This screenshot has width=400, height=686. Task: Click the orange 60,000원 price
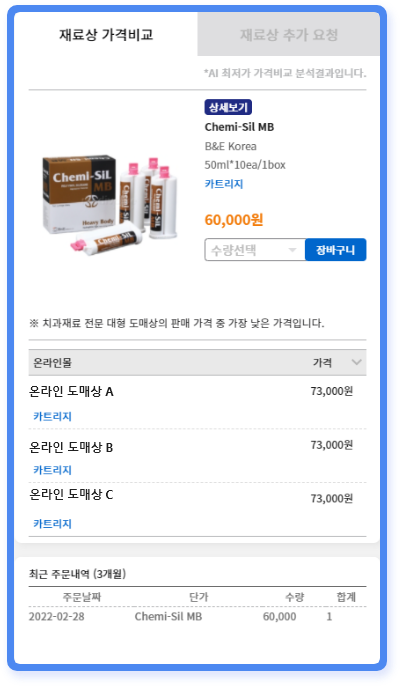tap(234, 220)
